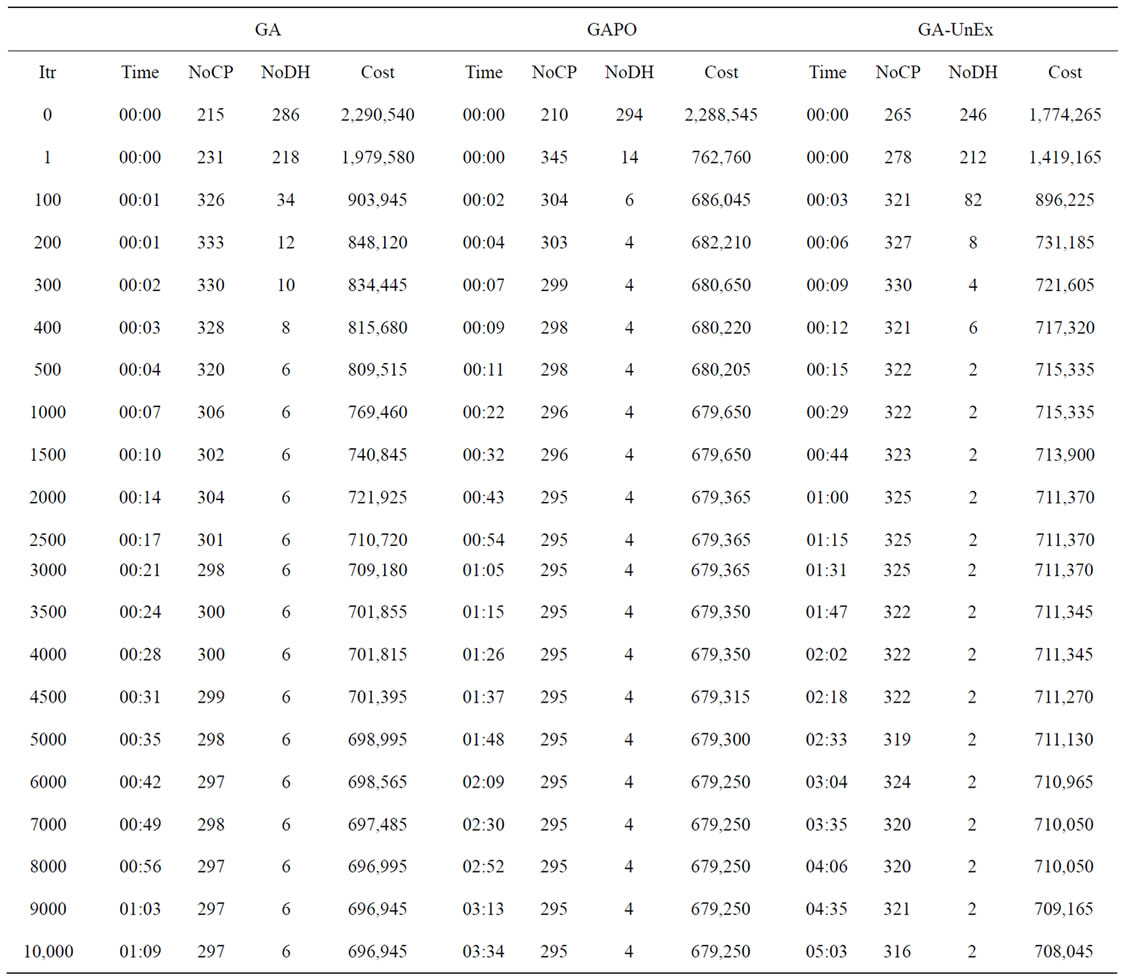
Task: Select GA cost value 1,979,580
Action: click(377, 157)
